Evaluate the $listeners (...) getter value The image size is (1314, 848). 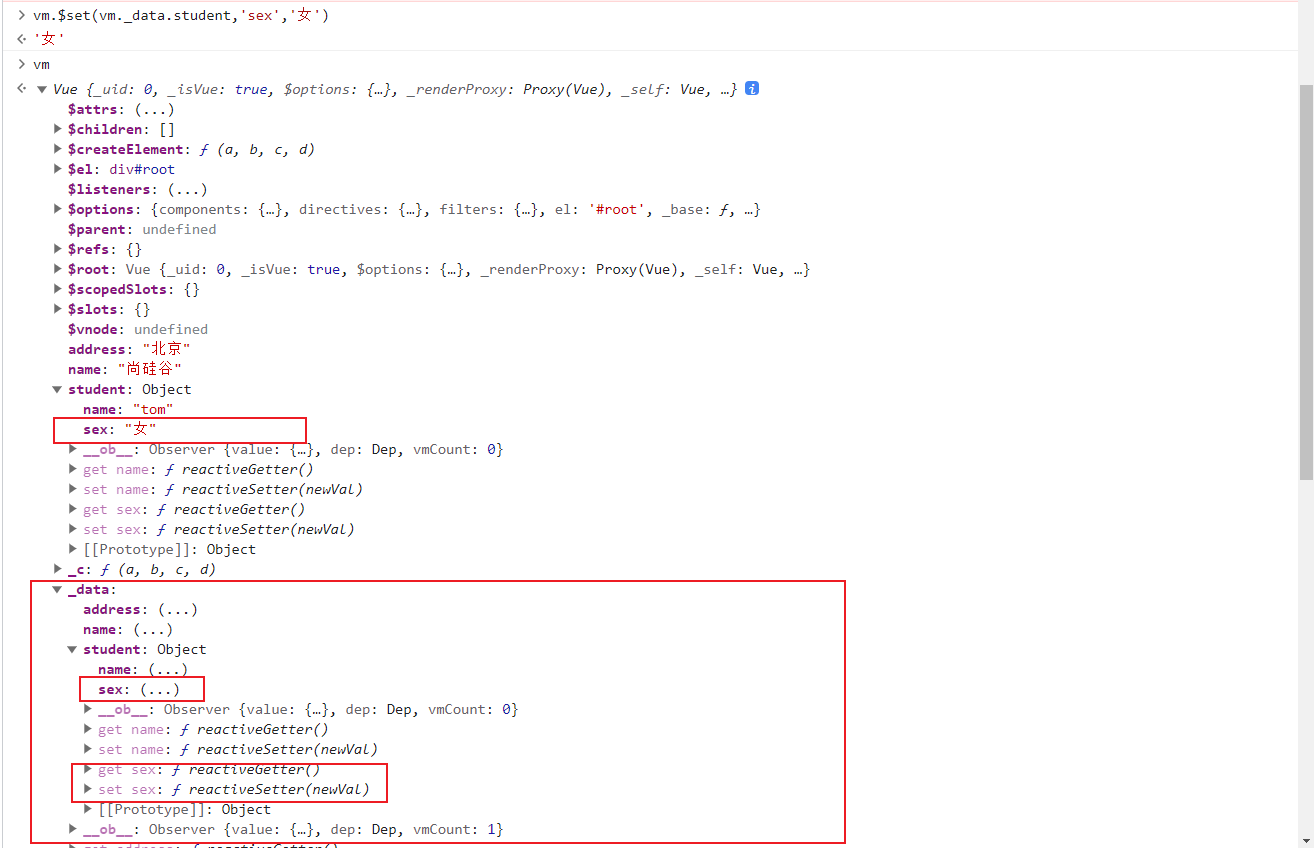[187, 189]
